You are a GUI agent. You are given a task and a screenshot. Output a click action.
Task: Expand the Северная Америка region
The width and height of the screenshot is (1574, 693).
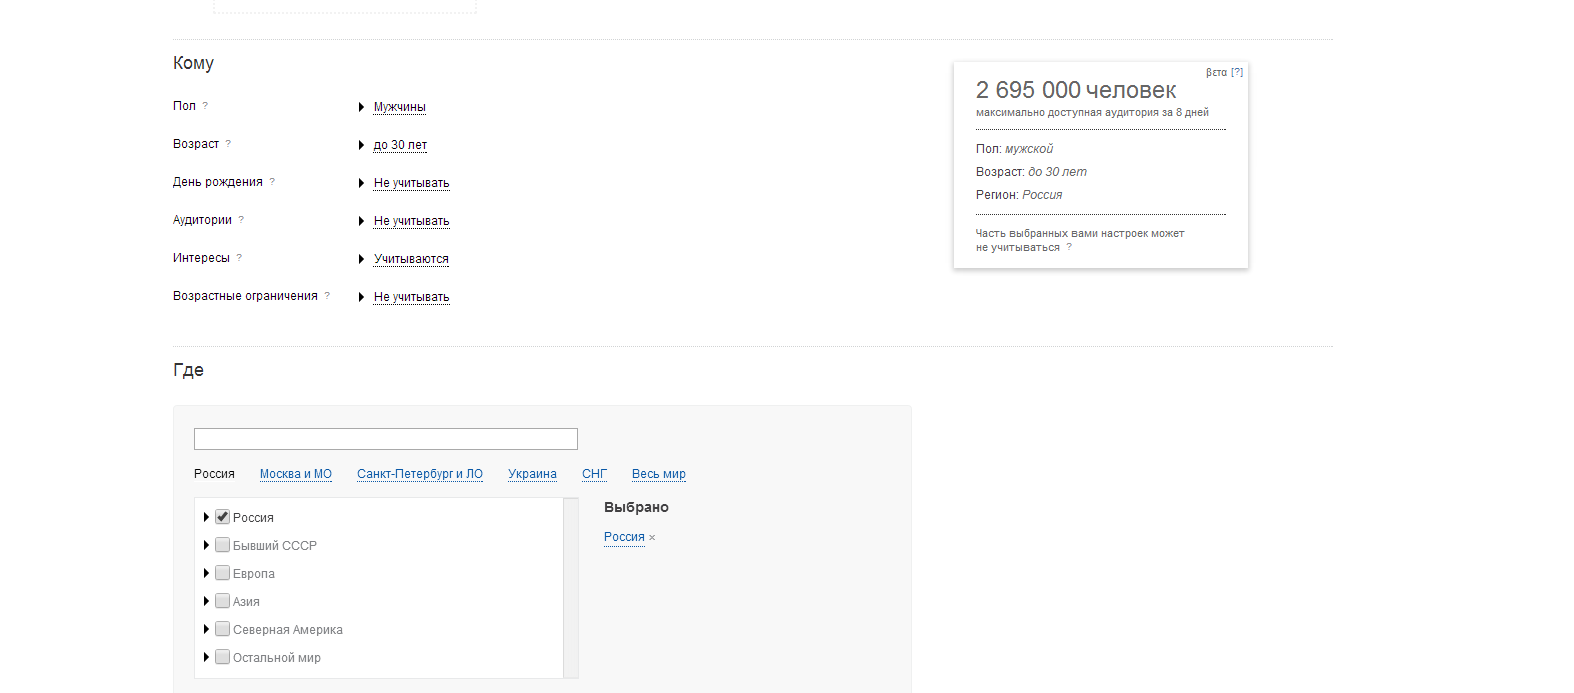pyautogui.click(x=206, y=629)
